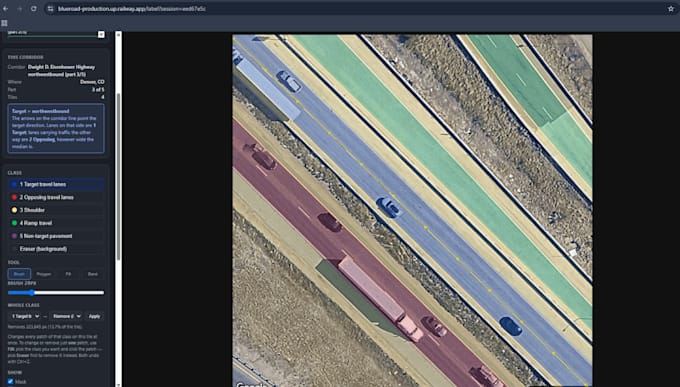This screenshot has height=387, width=680.
Task: Reload the page with the refresh icon
Action: click(33, 9)
